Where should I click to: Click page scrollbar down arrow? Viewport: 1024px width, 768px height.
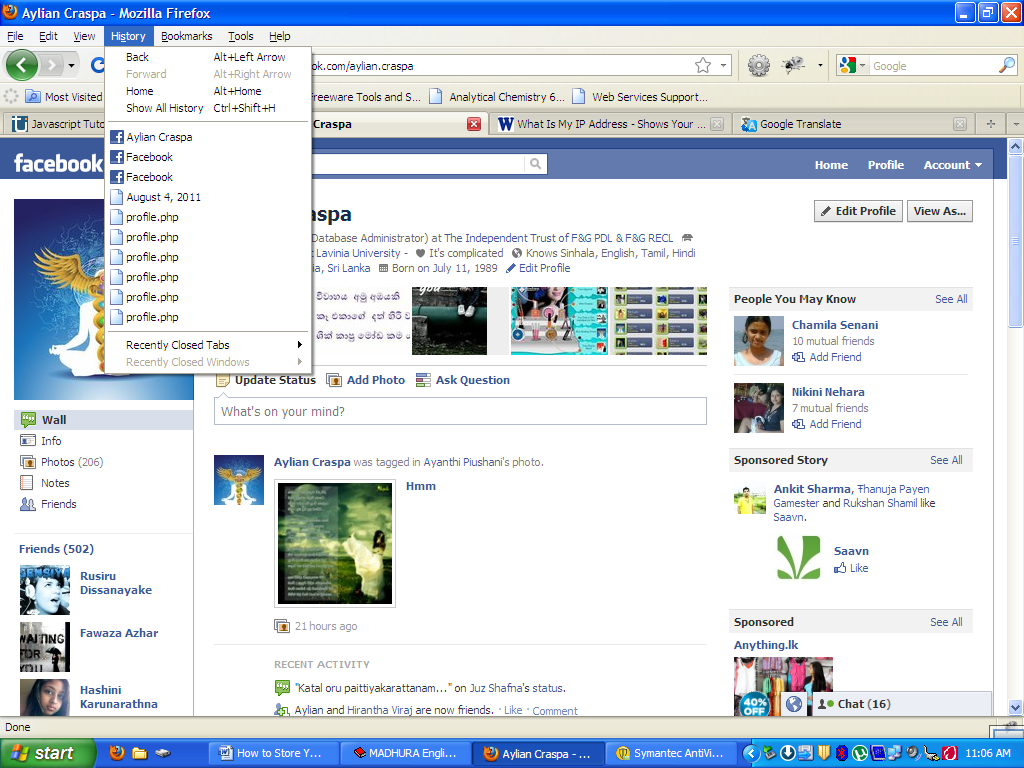coord(1015,707)
